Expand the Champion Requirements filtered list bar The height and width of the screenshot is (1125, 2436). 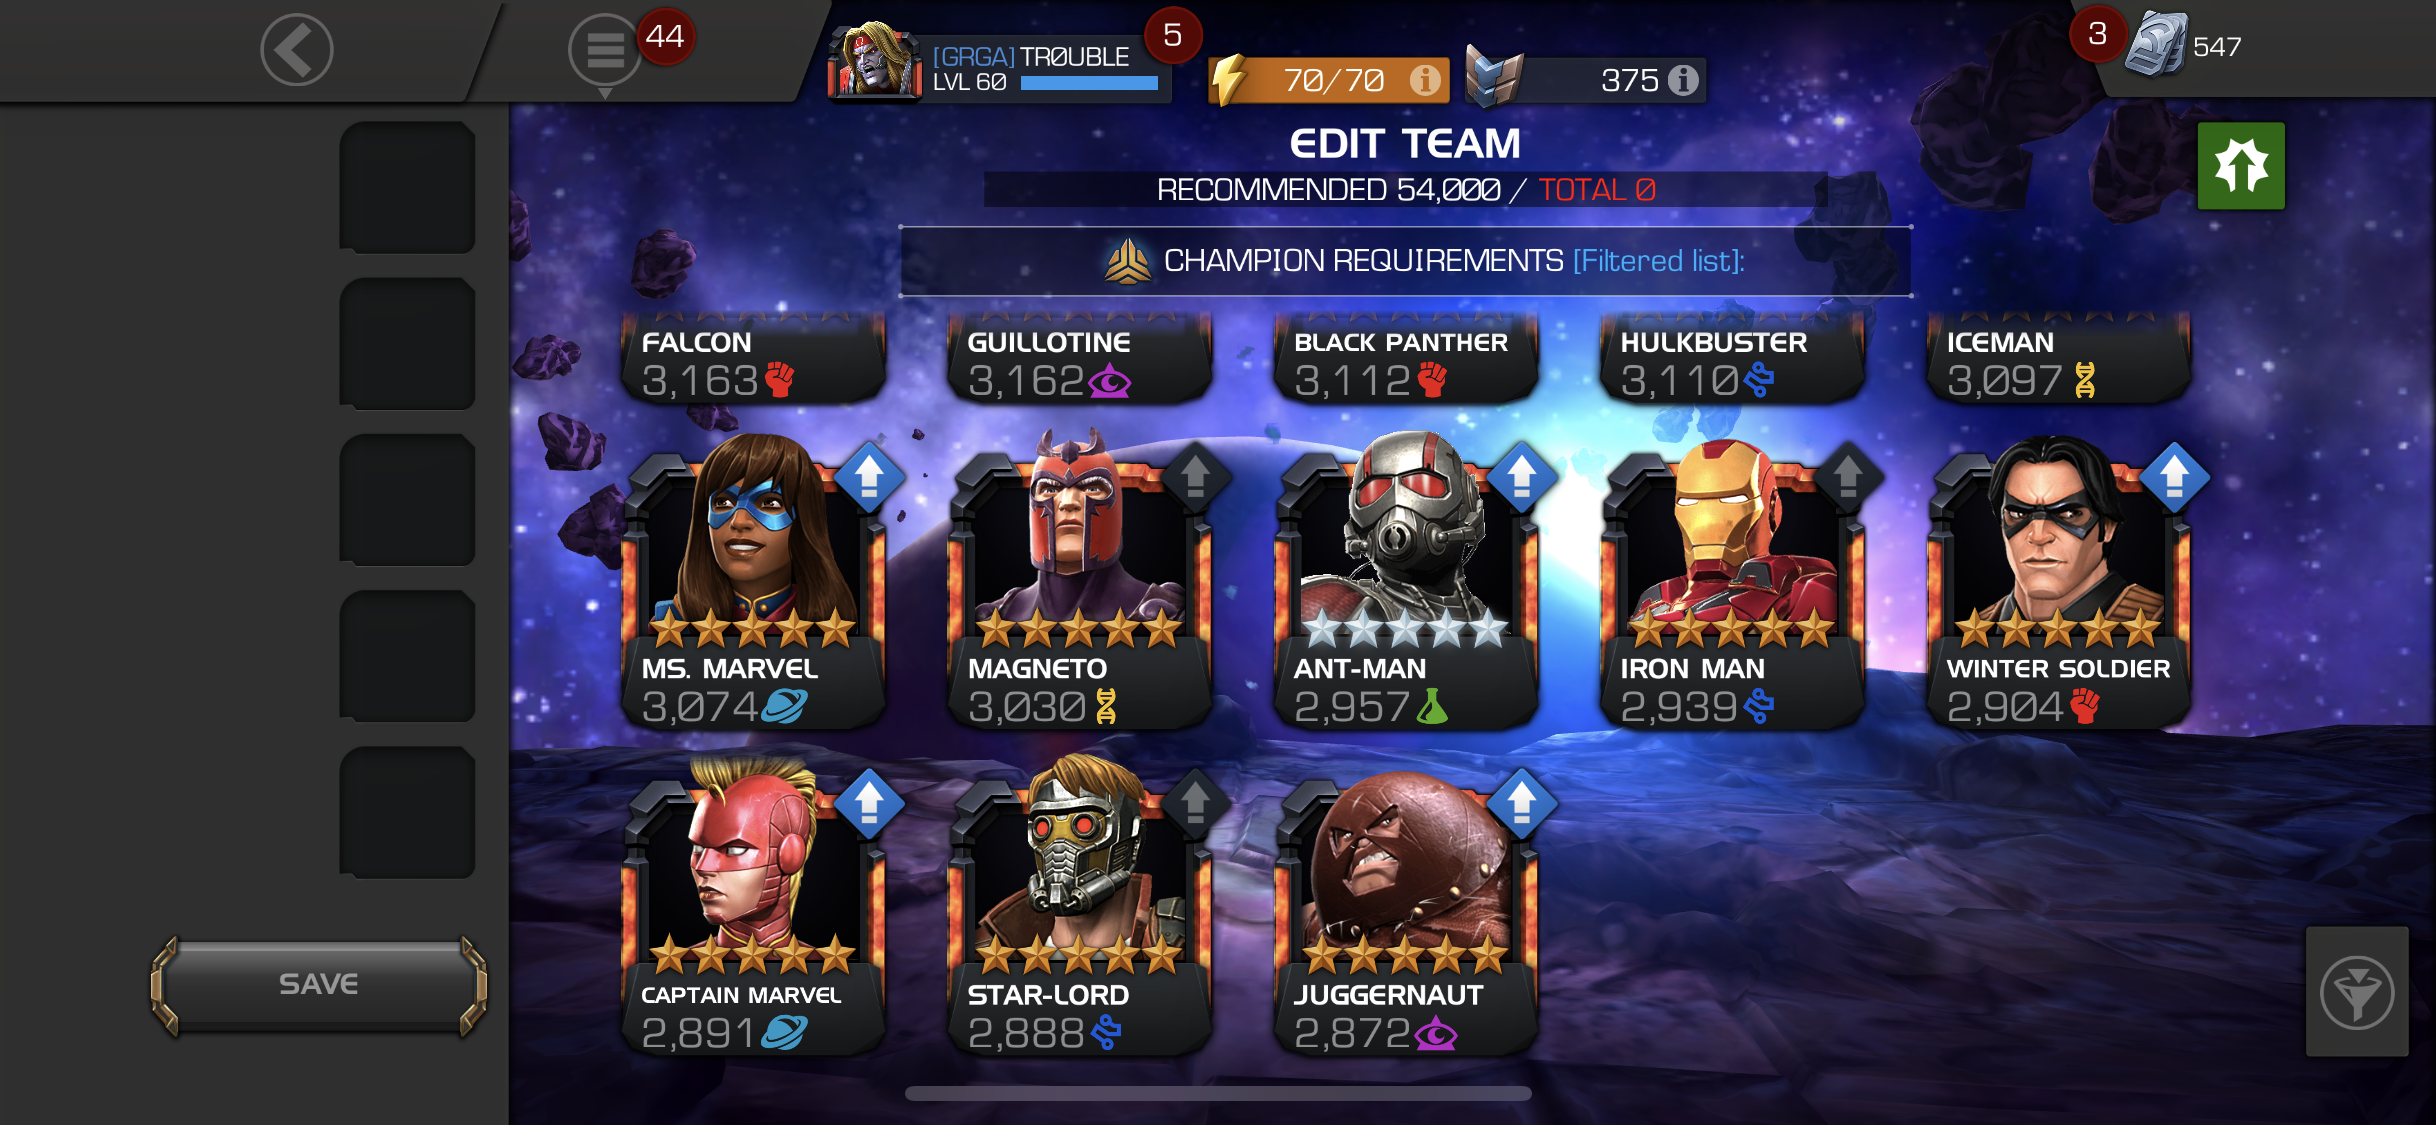click(x=1405, y=261)
